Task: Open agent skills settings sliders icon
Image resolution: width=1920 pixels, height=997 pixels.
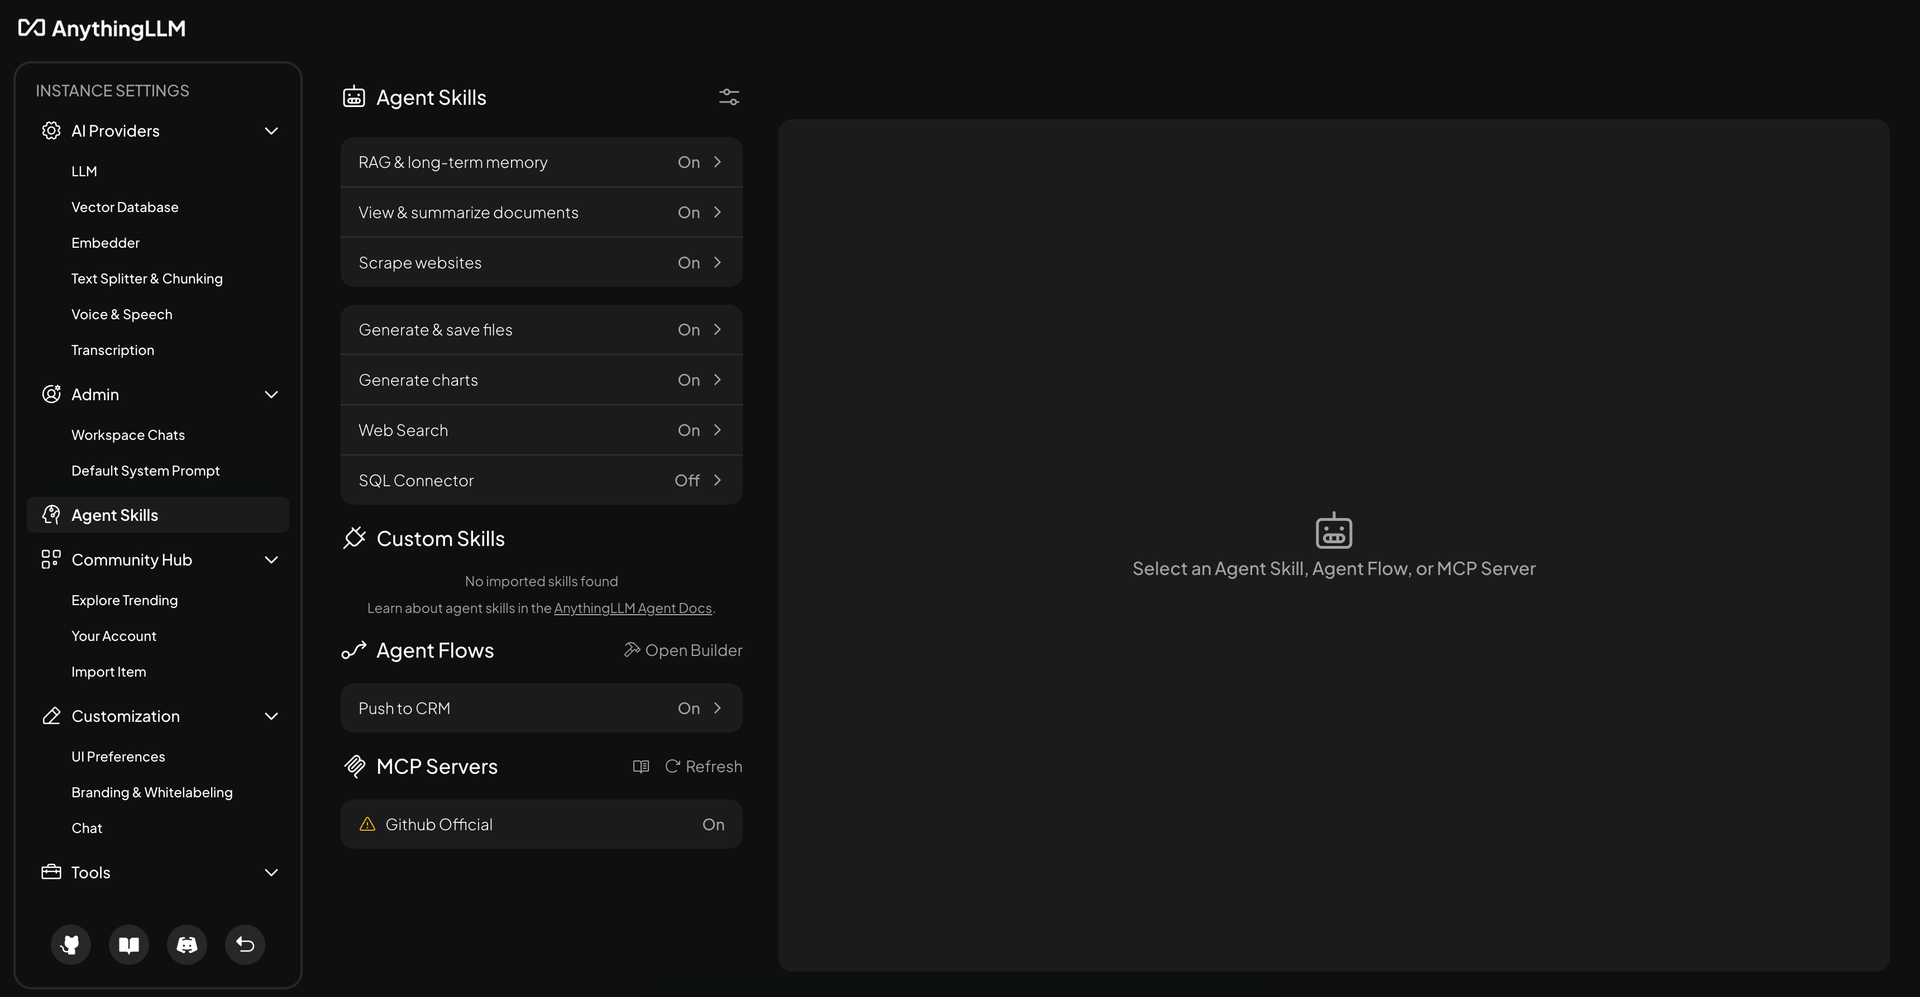Action: (729, 97)
